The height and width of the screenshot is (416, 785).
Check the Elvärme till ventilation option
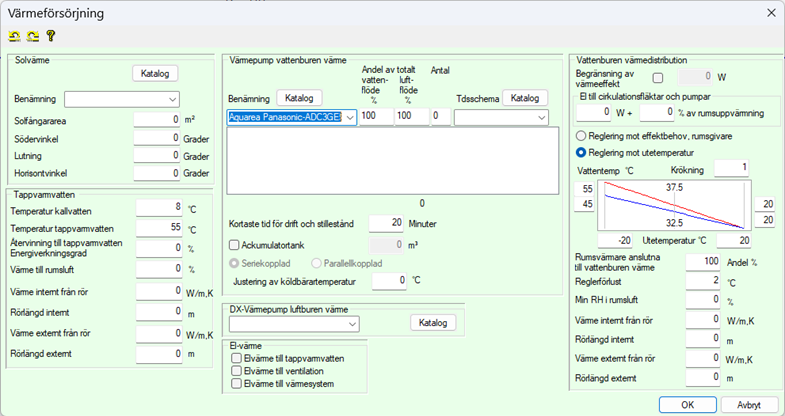236,371
